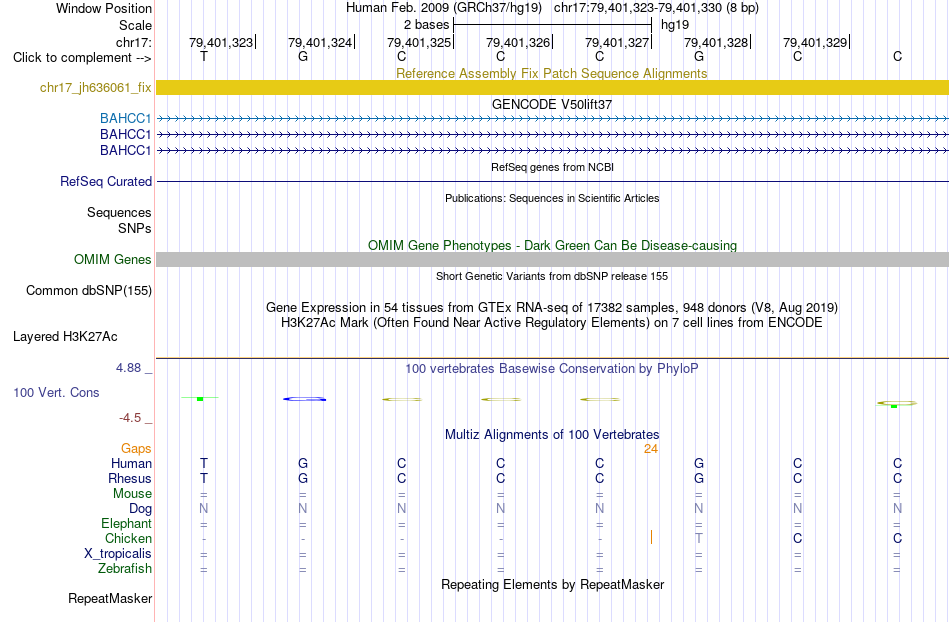
Task: Open the 'H3K27Ac Mark' ENCODE track title
Action: tap(552, 322)
